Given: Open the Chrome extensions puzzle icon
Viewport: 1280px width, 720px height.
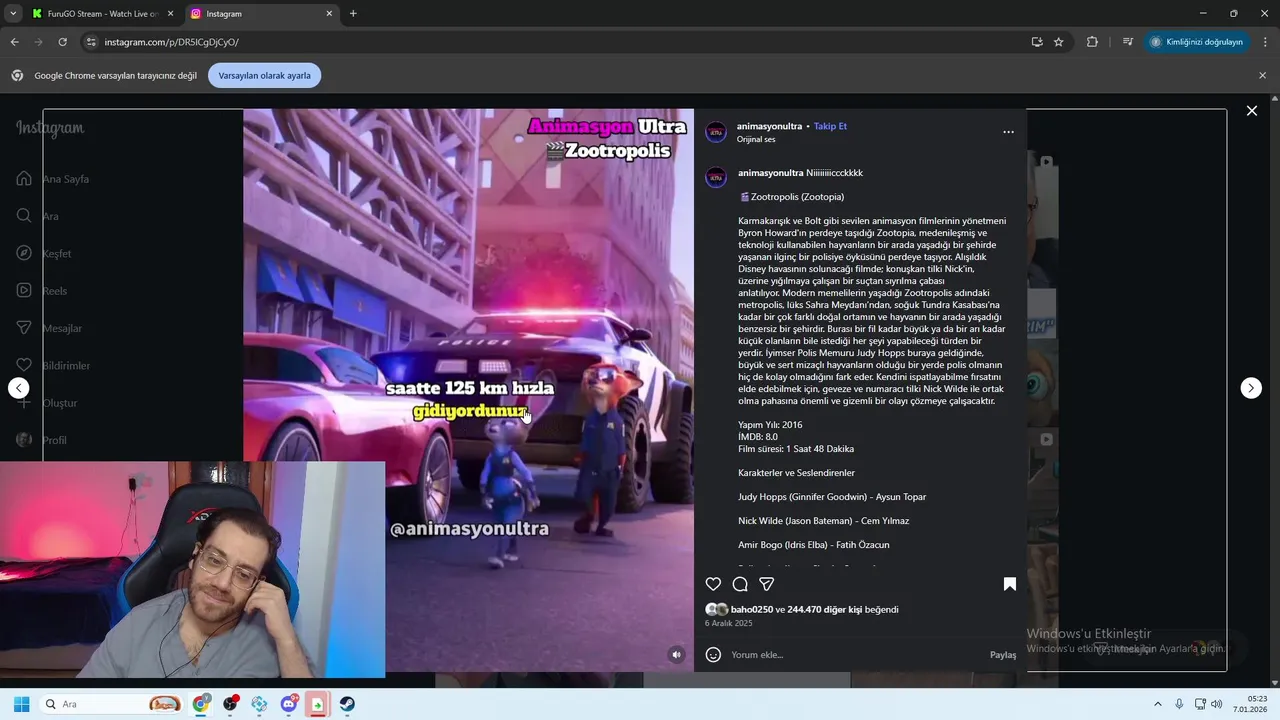Looking at the screenshot, I should point(1092,42).
